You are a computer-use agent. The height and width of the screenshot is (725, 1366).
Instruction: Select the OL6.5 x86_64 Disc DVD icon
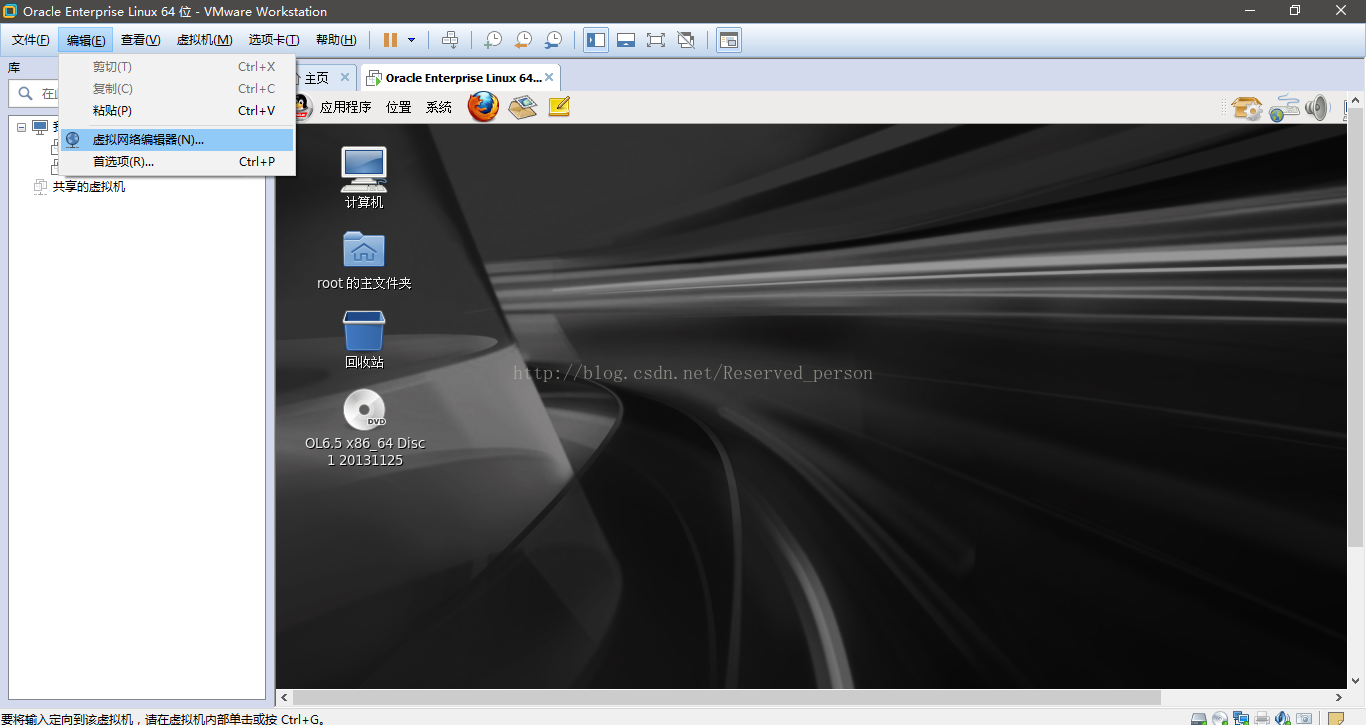pos(364,427)
